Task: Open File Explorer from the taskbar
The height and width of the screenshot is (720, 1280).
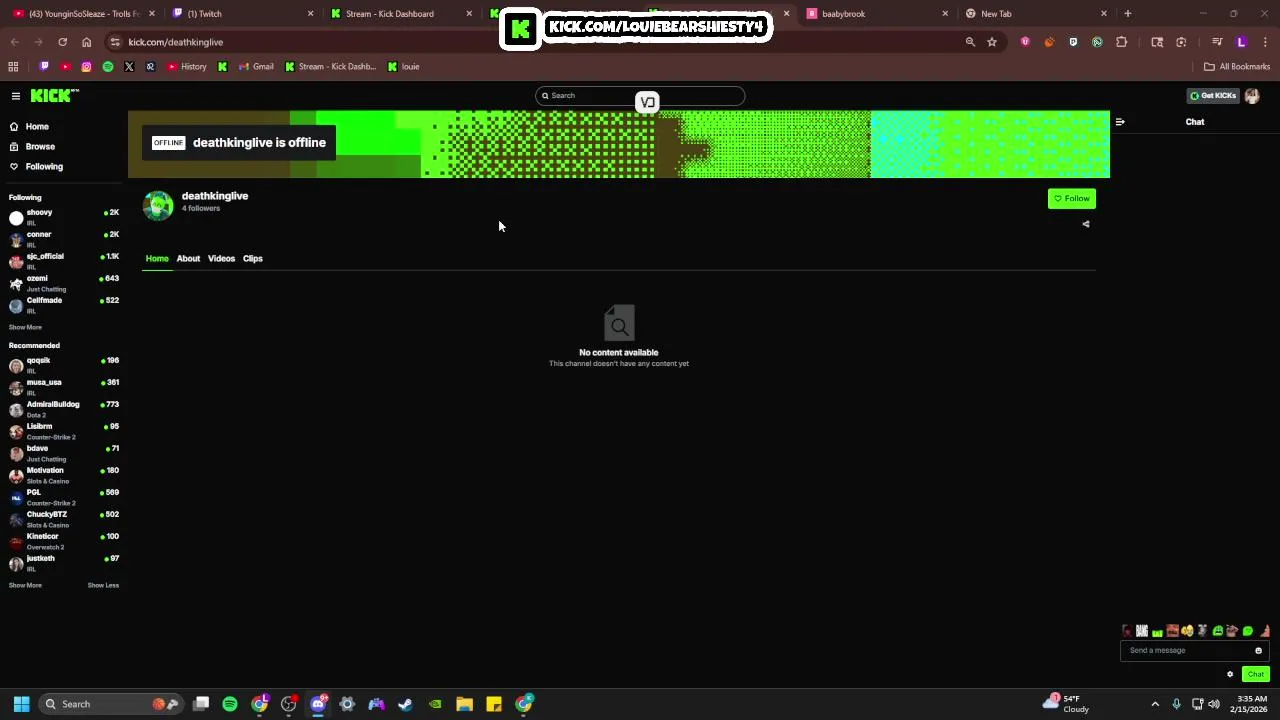Action: (464, 704)
